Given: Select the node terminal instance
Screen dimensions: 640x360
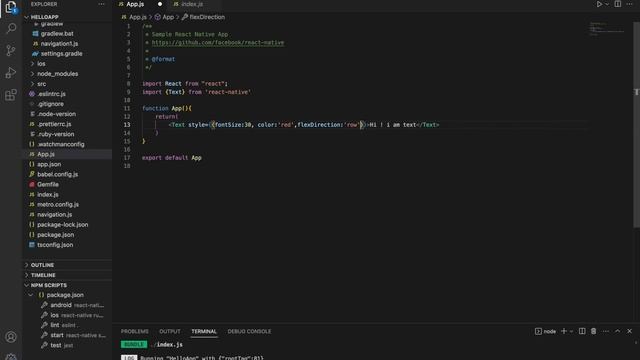Looking at the screenshot, I should (x=545, y=331).
